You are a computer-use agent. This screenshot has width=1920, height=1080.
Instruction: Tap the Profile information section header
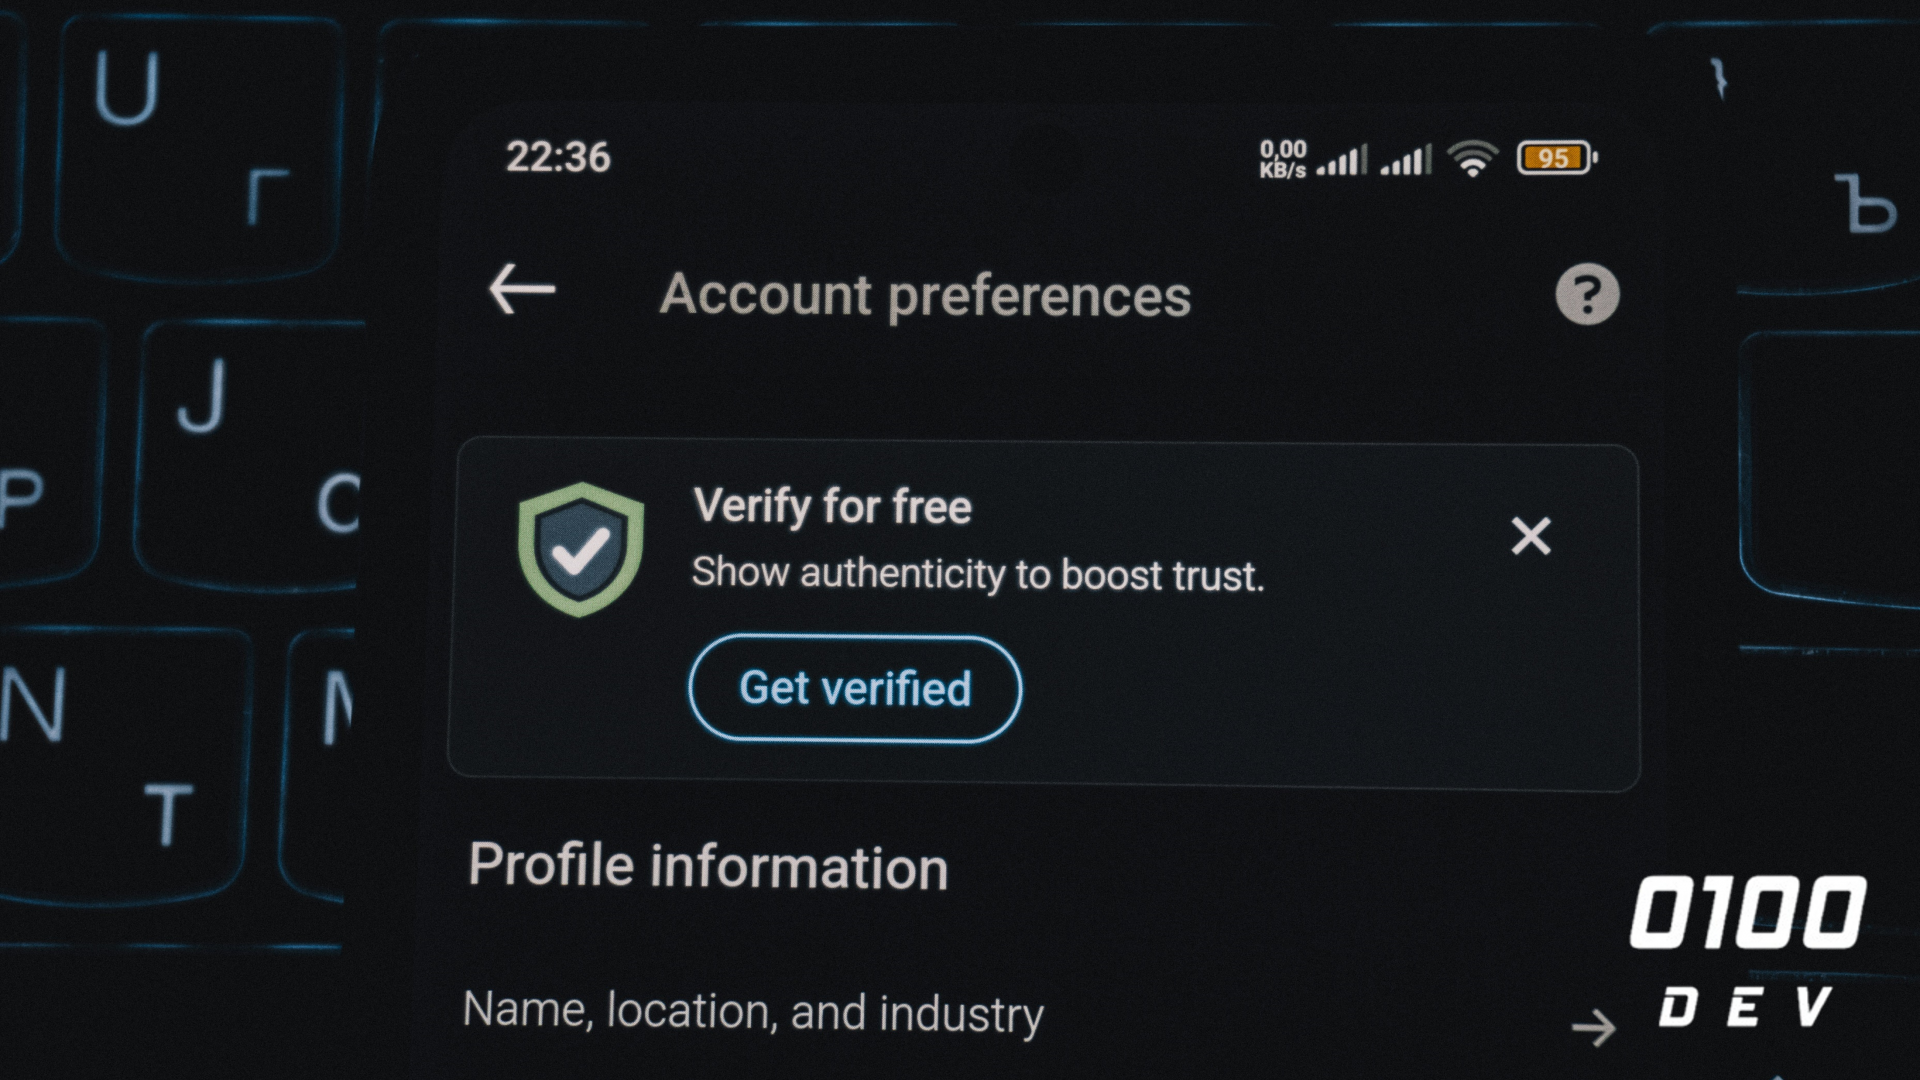pos(708,866)
